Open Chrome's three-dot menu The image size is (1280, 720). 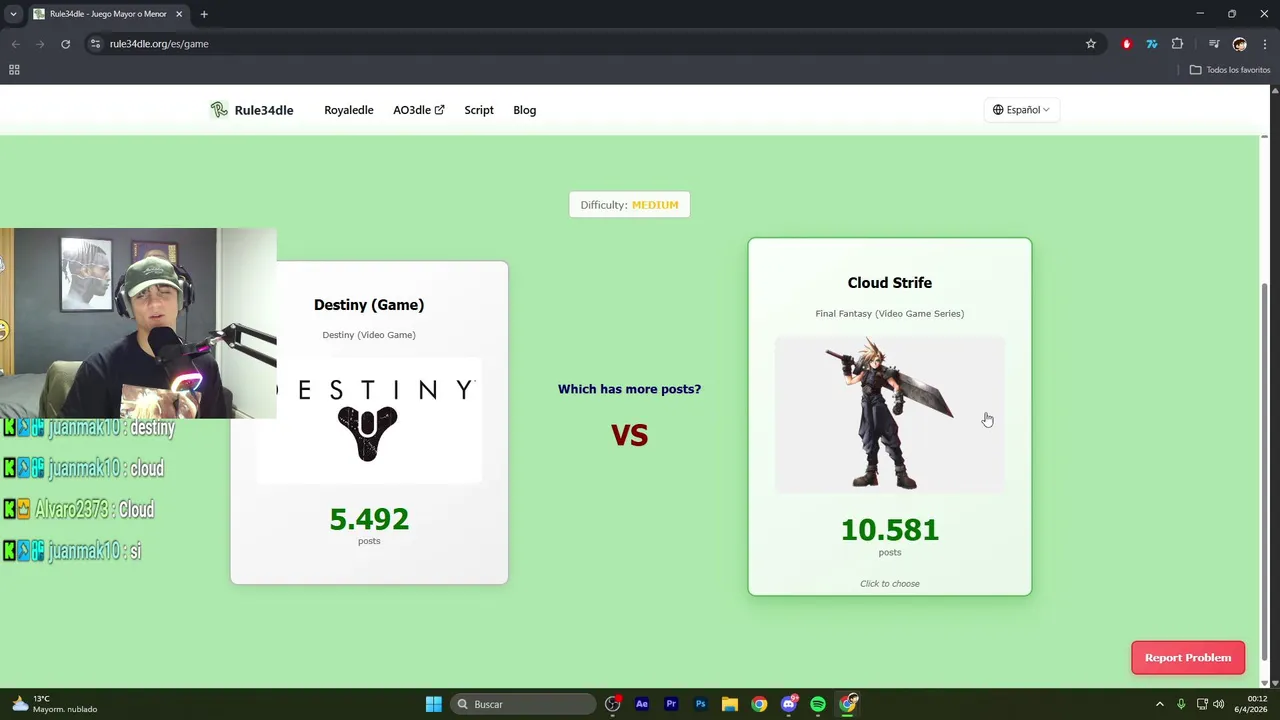[1265, 44]
